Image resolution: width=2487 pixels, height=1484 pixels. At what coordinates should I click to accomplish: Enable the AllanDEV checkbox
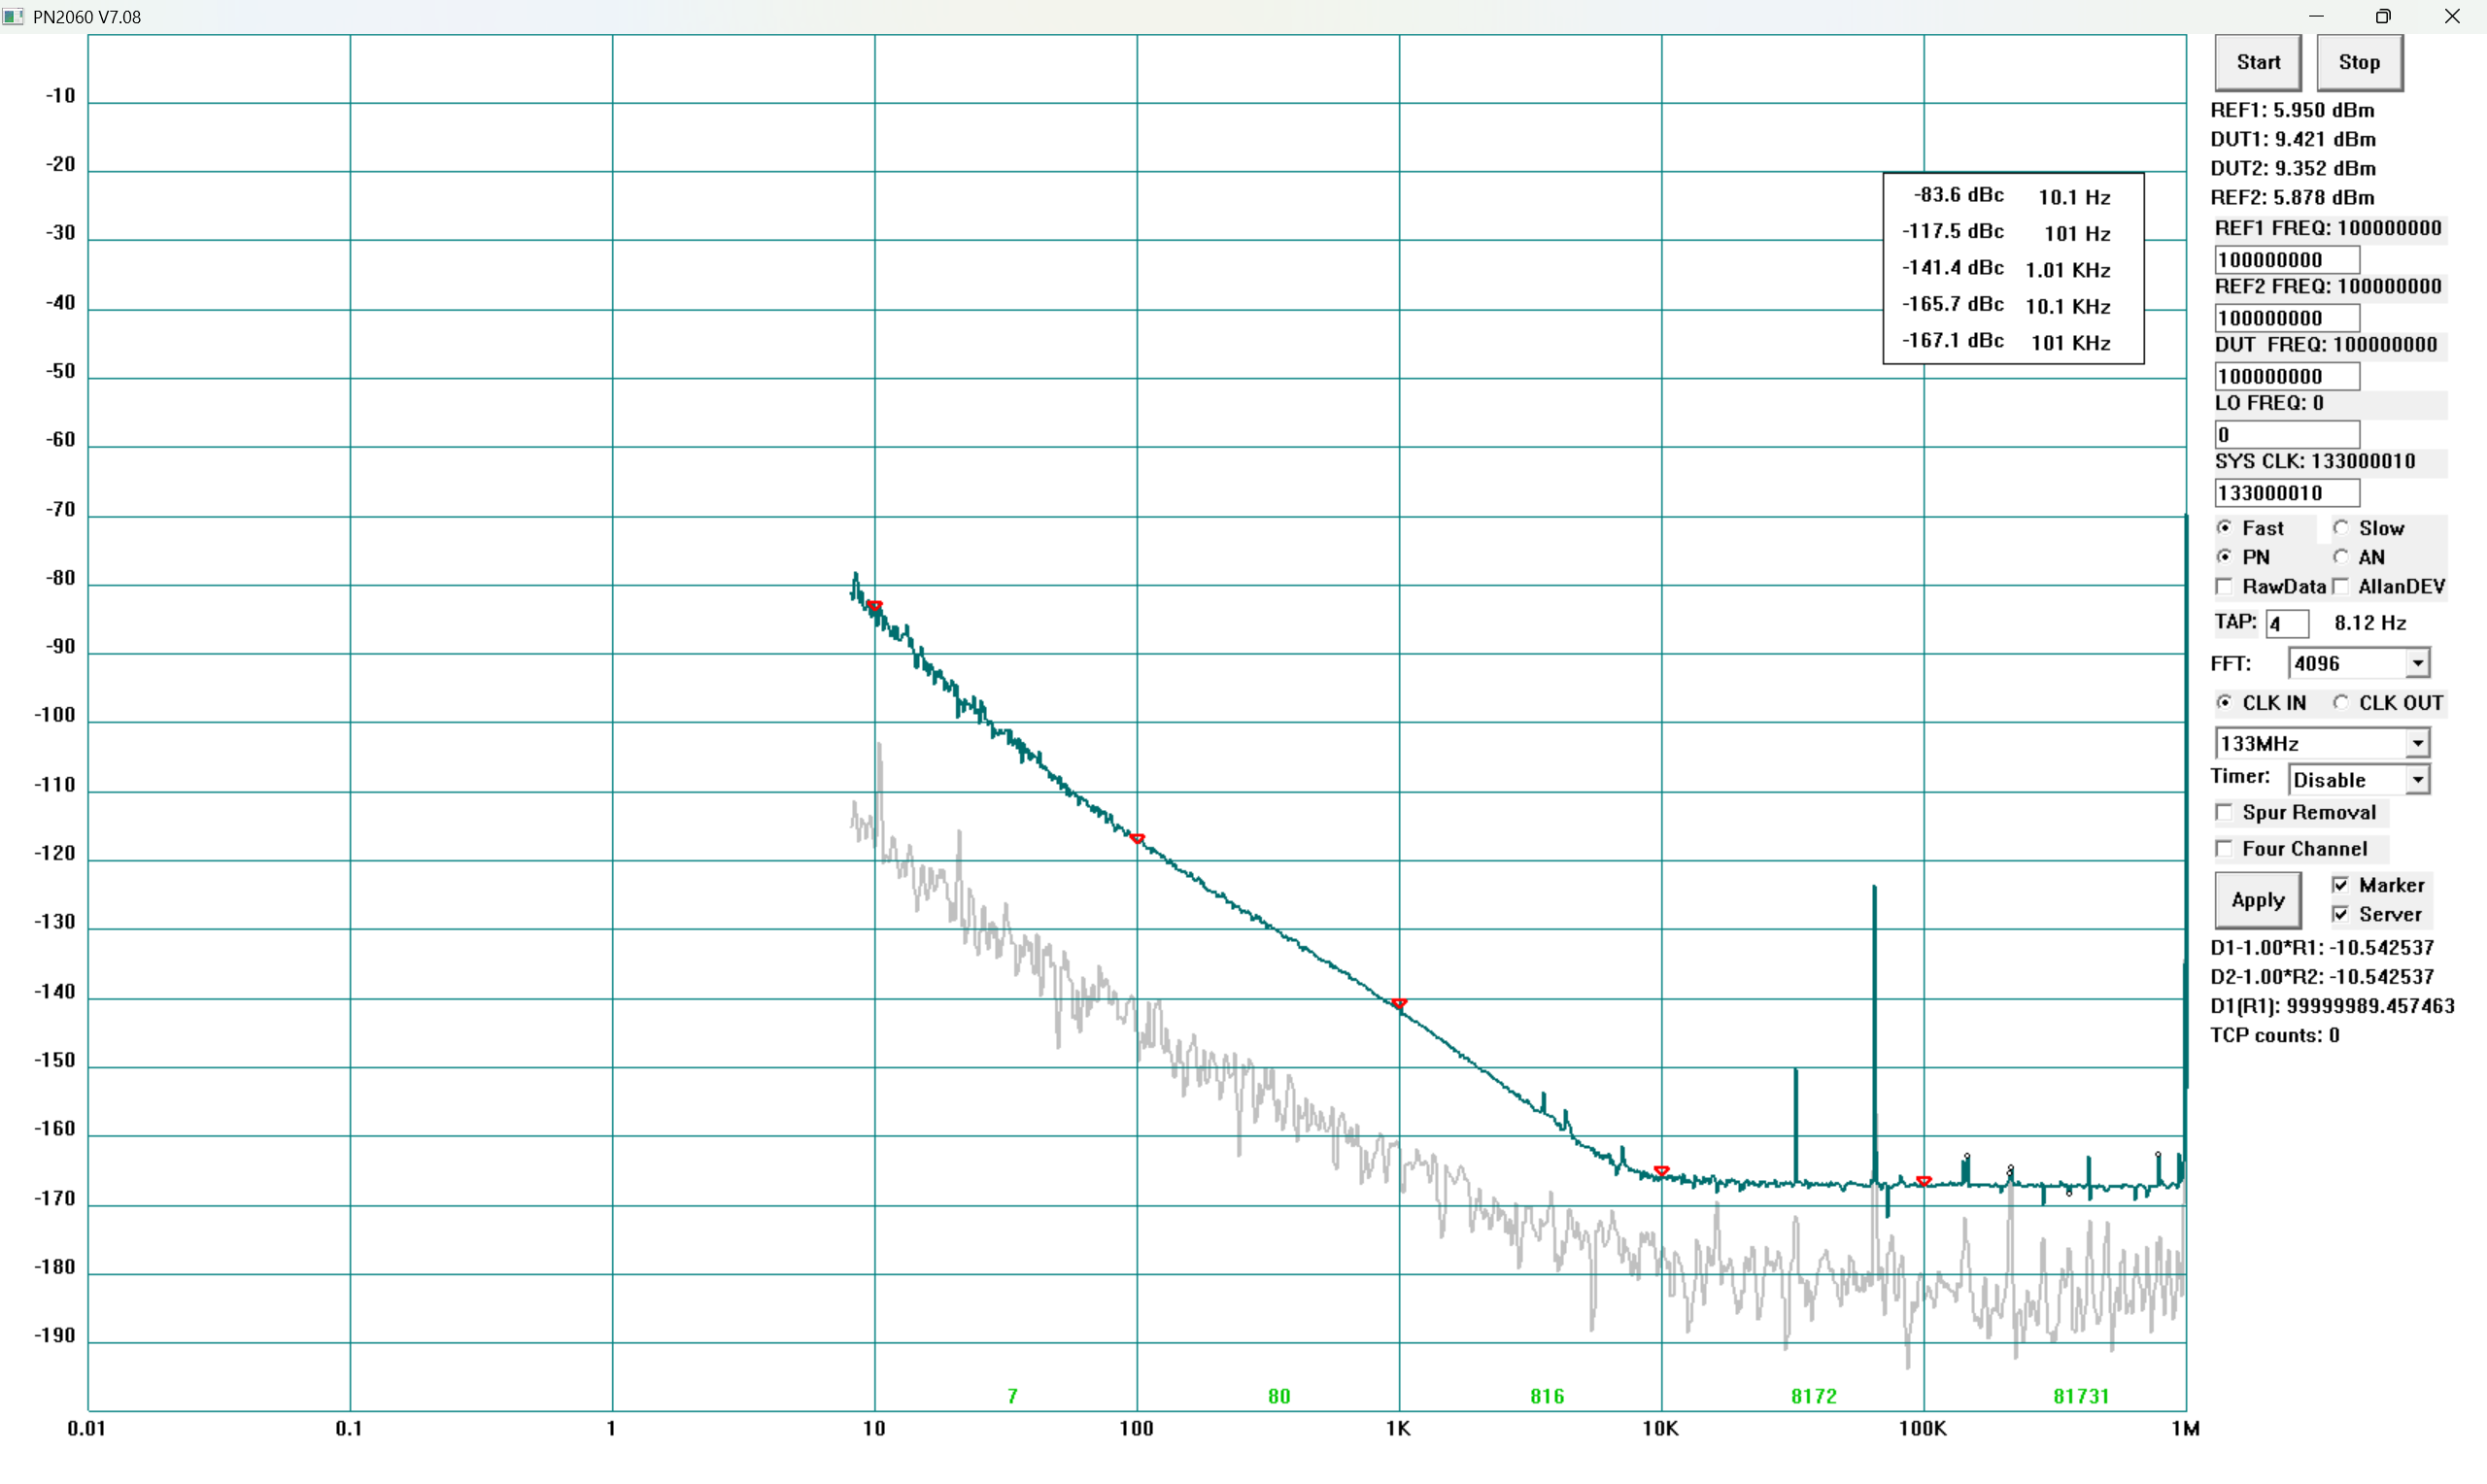(x=2341, y=586)
